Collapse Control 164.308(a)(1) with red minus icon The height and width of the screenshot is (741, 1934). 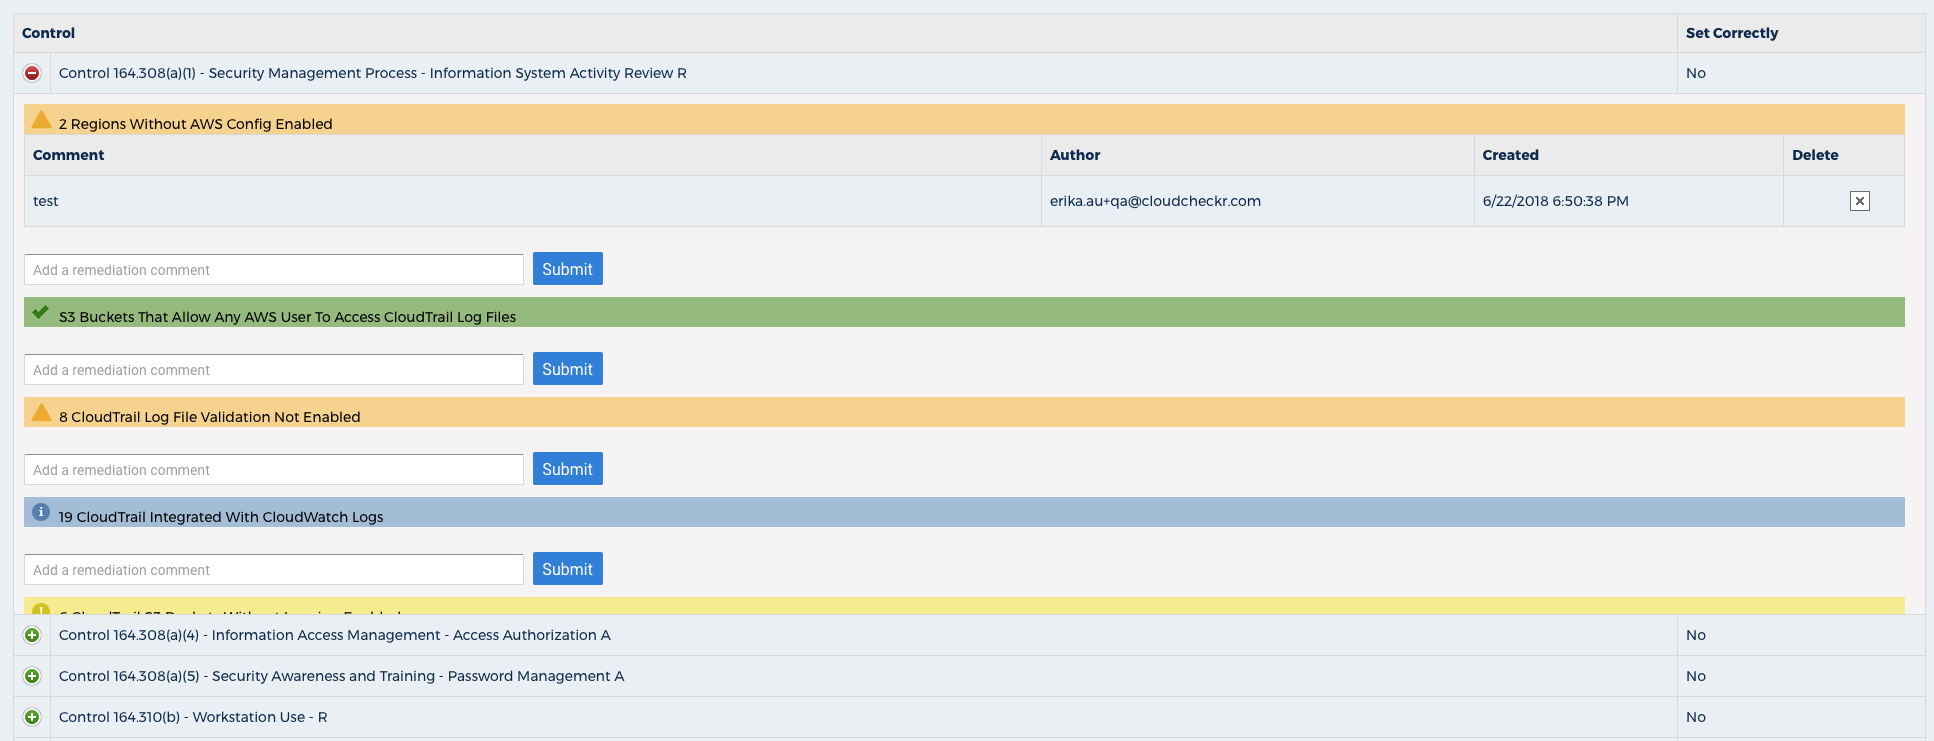pos(32,73)
